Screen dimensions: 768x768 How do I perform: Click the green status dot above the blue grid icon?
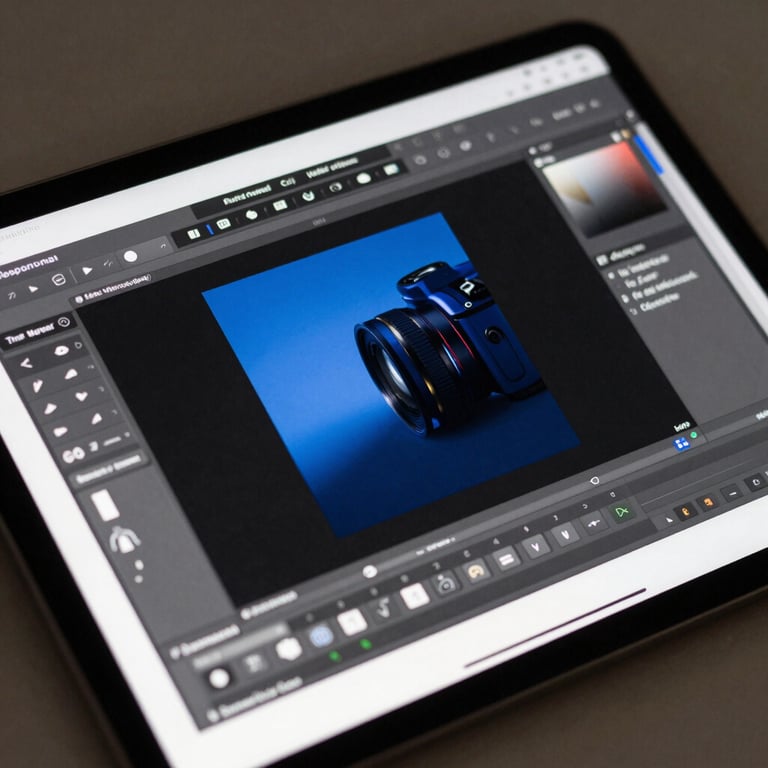[694, 435]
